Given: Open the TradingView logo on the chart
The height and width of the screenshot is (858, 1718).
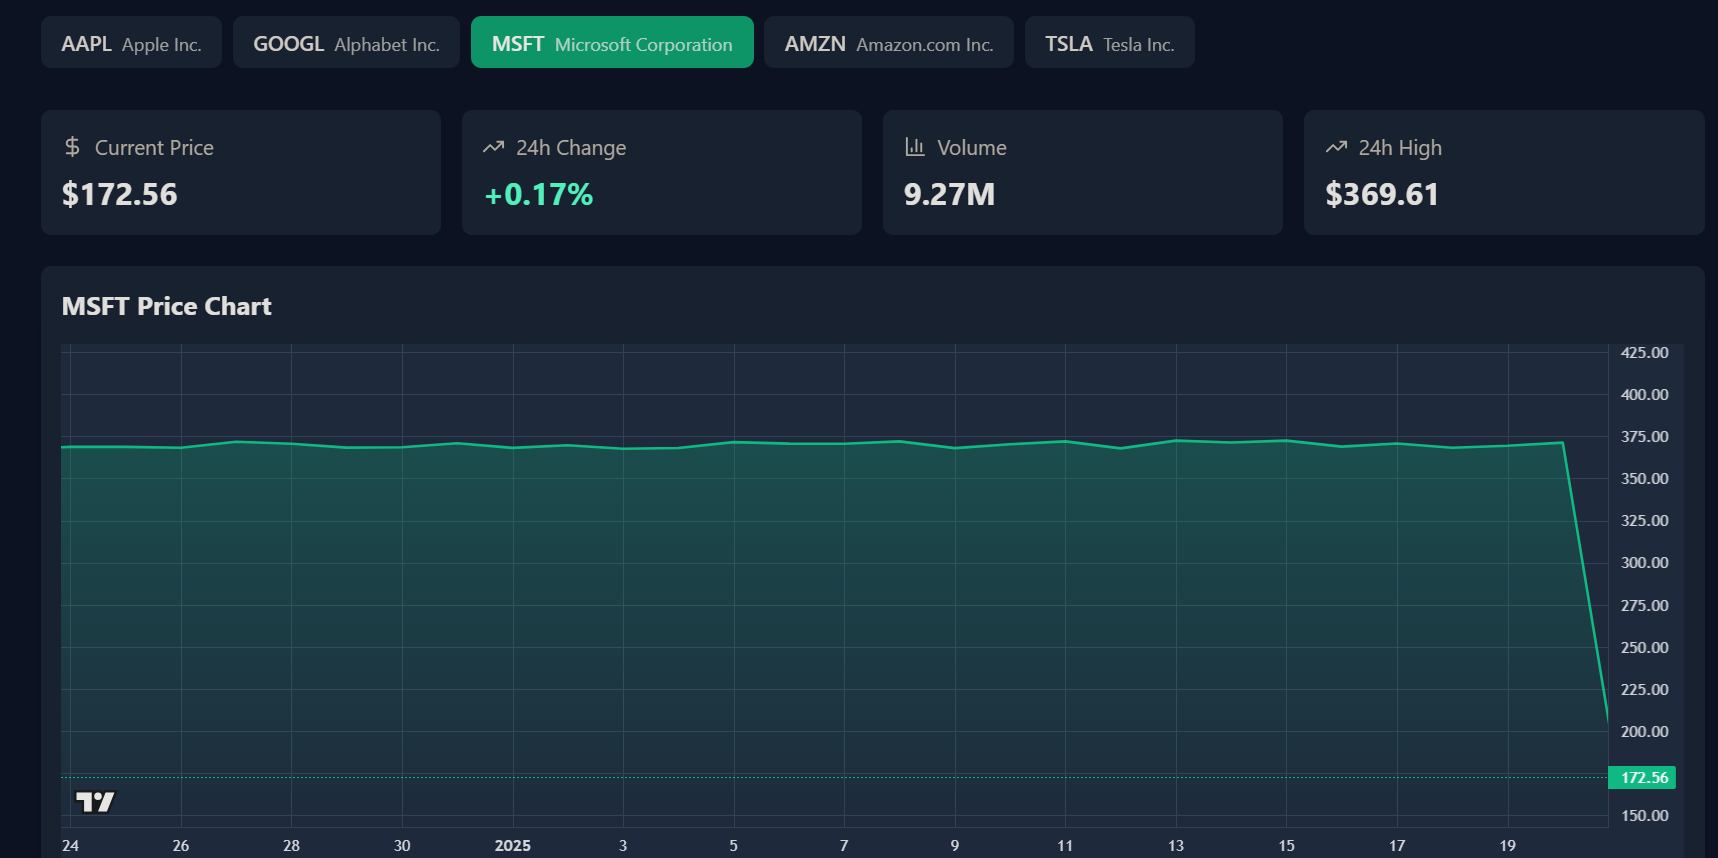Looking at the screenshot, I should [x=95, y=802].
